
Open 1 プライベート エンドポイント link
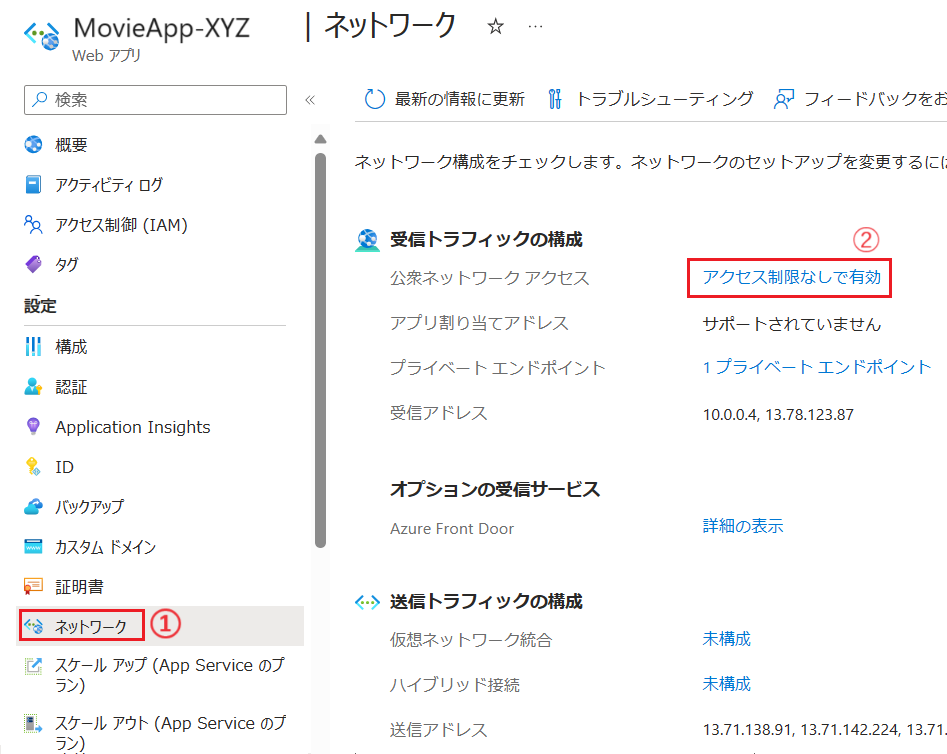[x=817, y=367]
